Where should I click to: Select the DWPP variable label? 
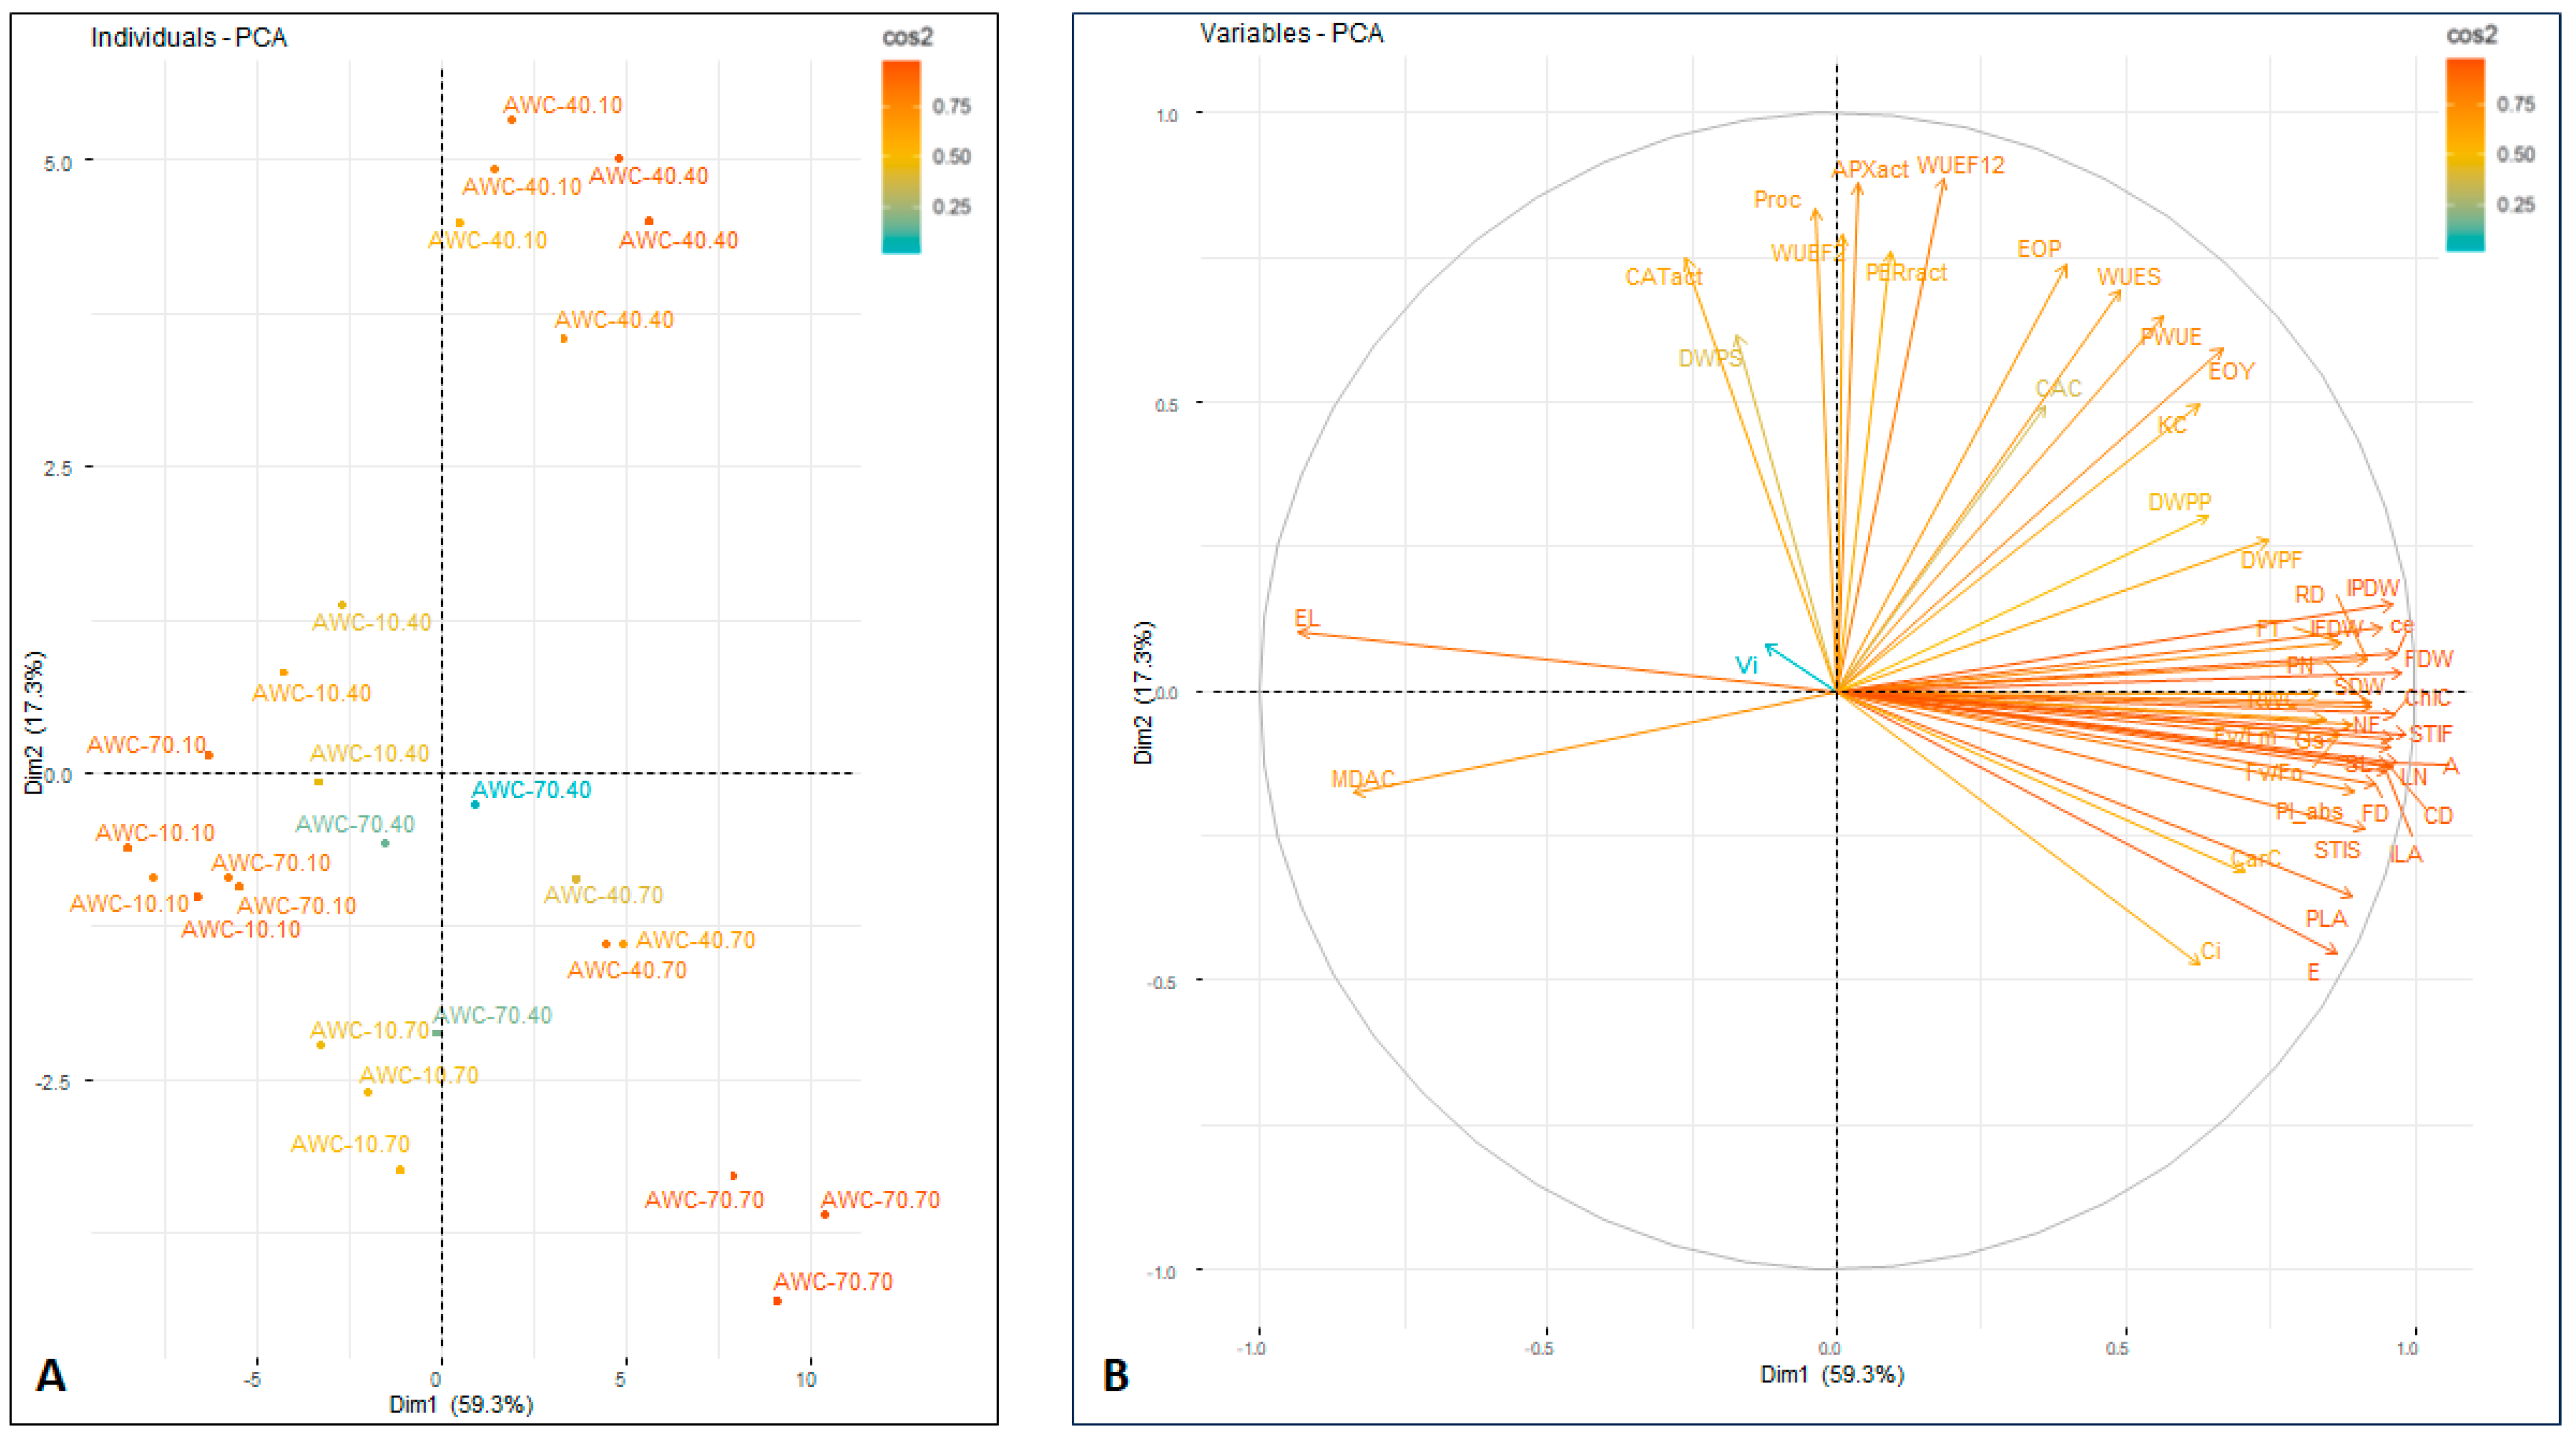(2179, 502)
